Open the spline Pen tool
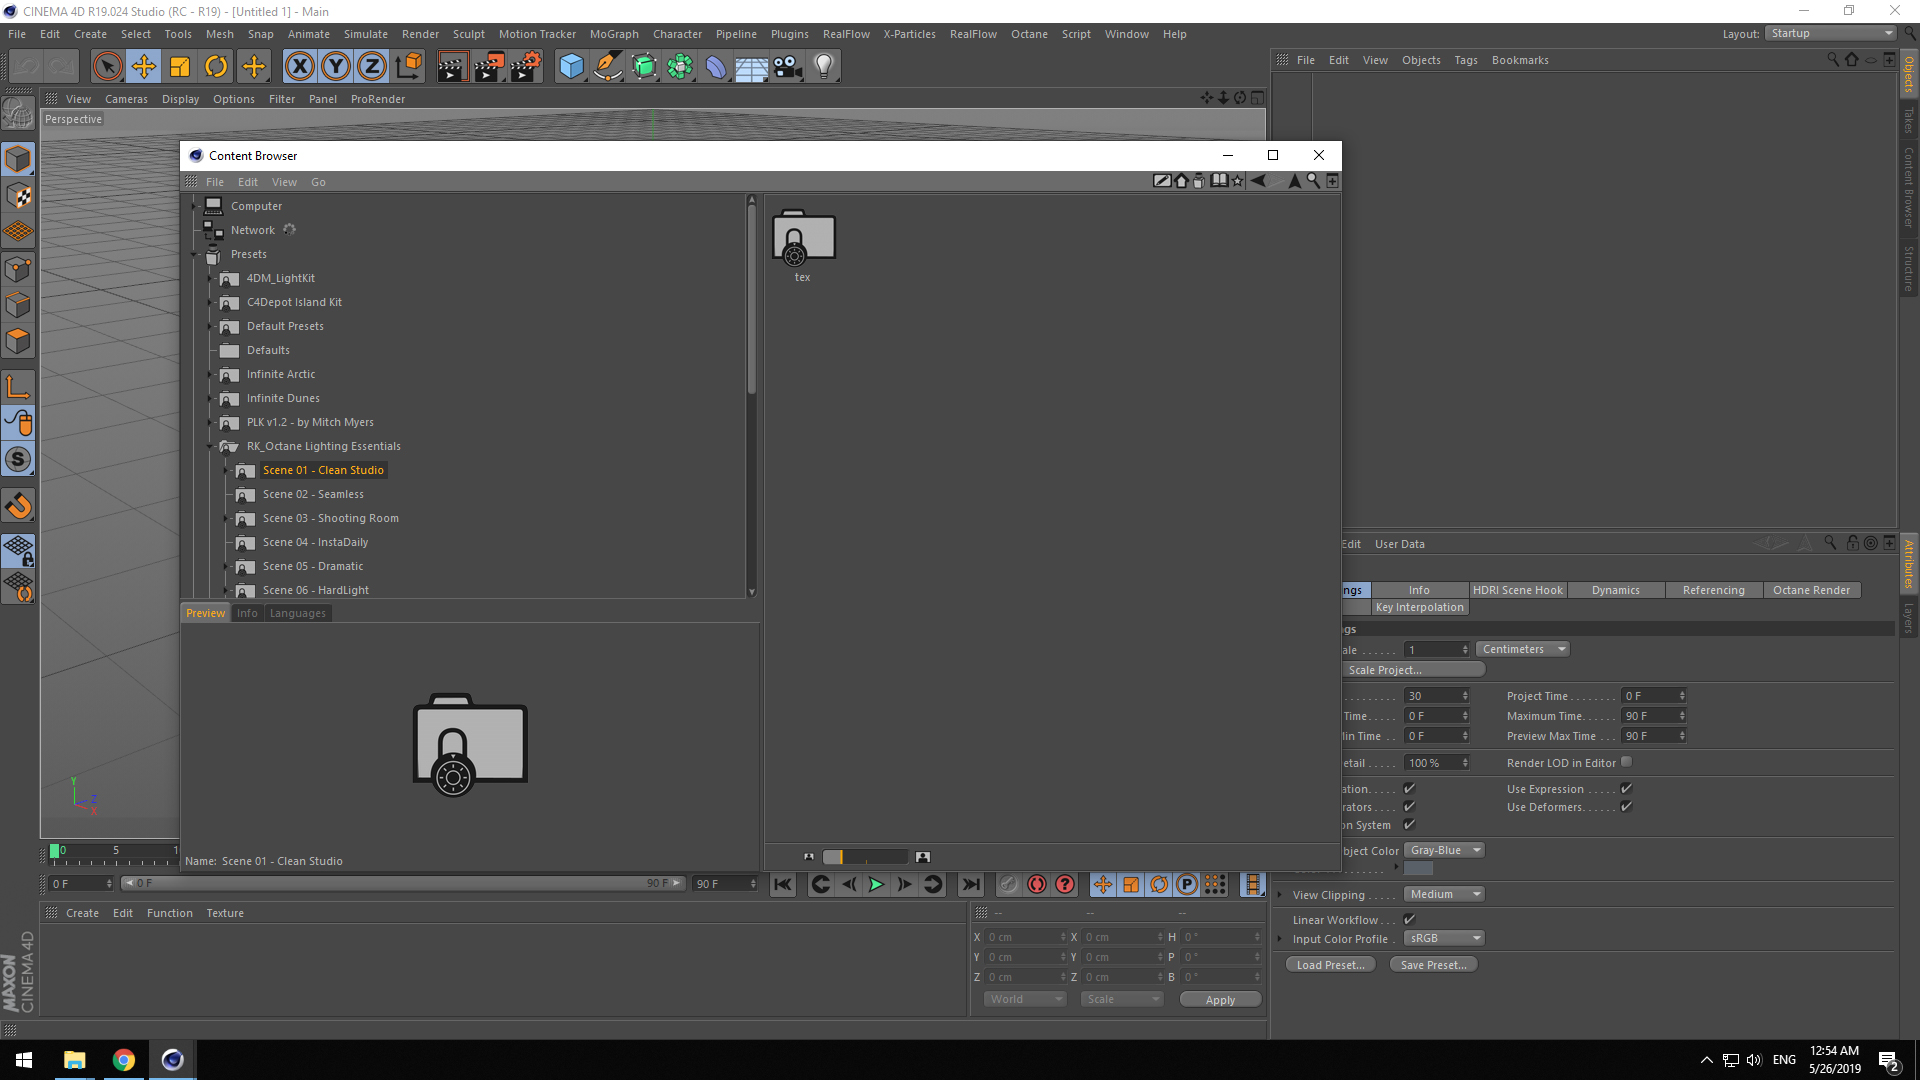 [607, 67]
